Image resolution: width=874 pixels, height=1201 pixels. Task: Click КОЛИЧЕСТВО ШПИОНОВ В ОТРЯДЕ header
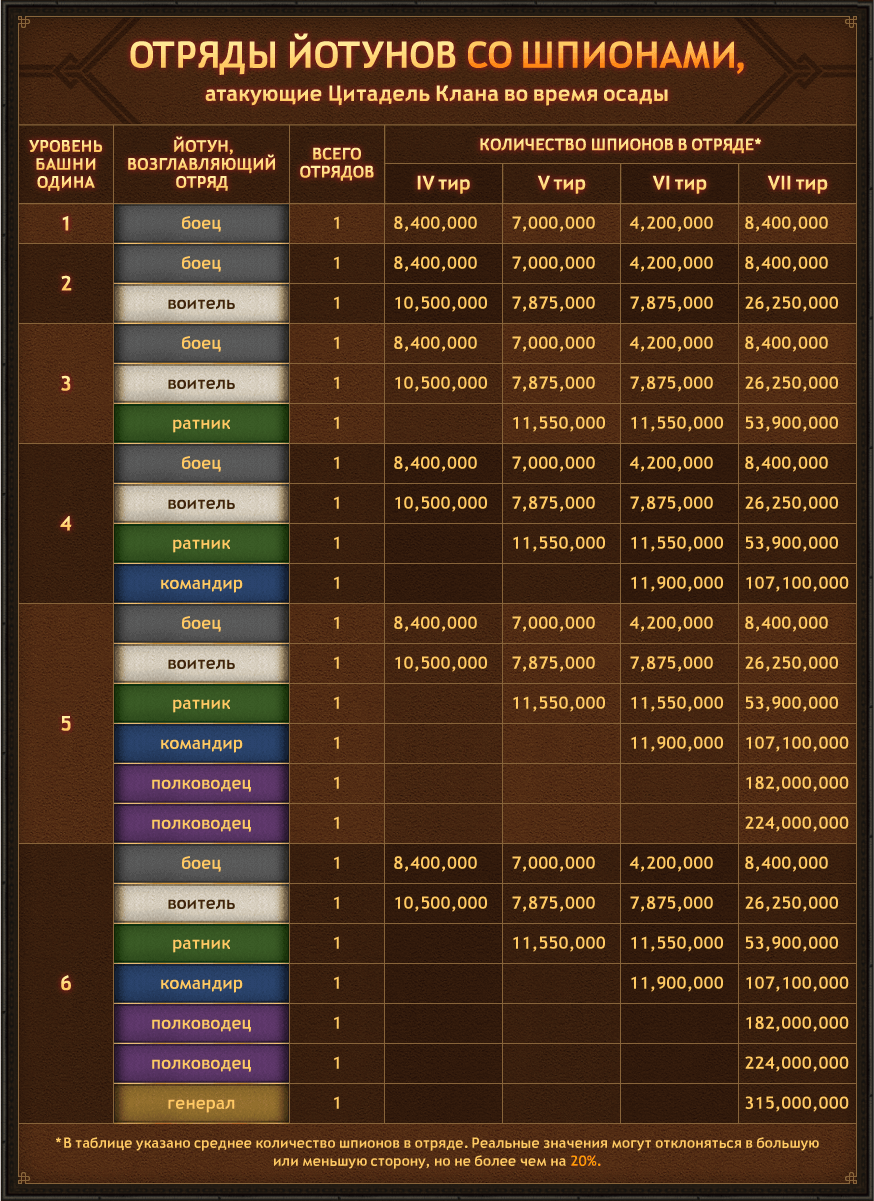(x=620, y=144)
